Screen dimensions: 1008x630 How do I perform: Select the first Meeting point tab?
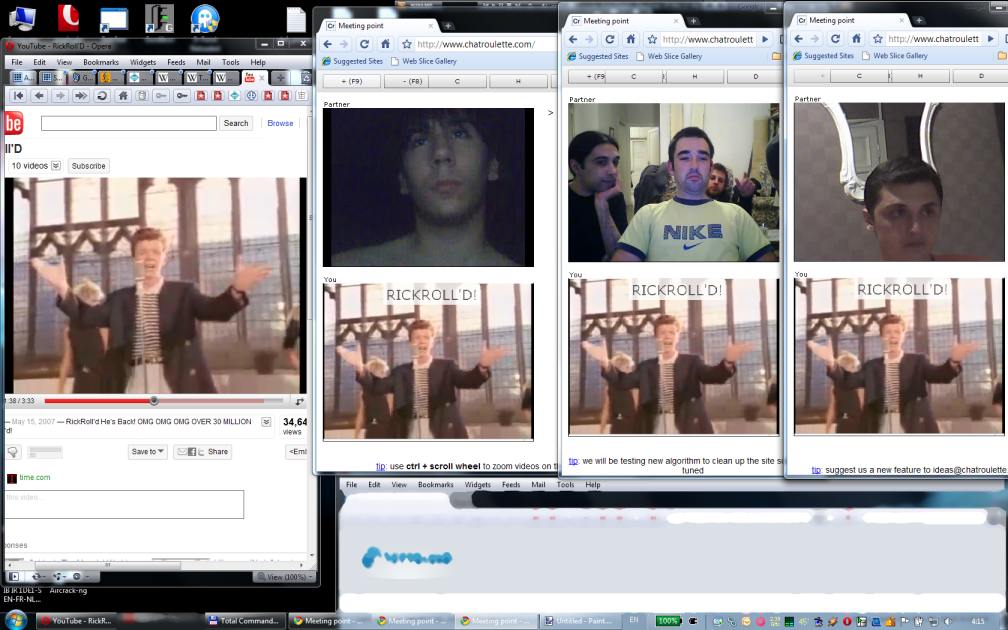point(381,26)
